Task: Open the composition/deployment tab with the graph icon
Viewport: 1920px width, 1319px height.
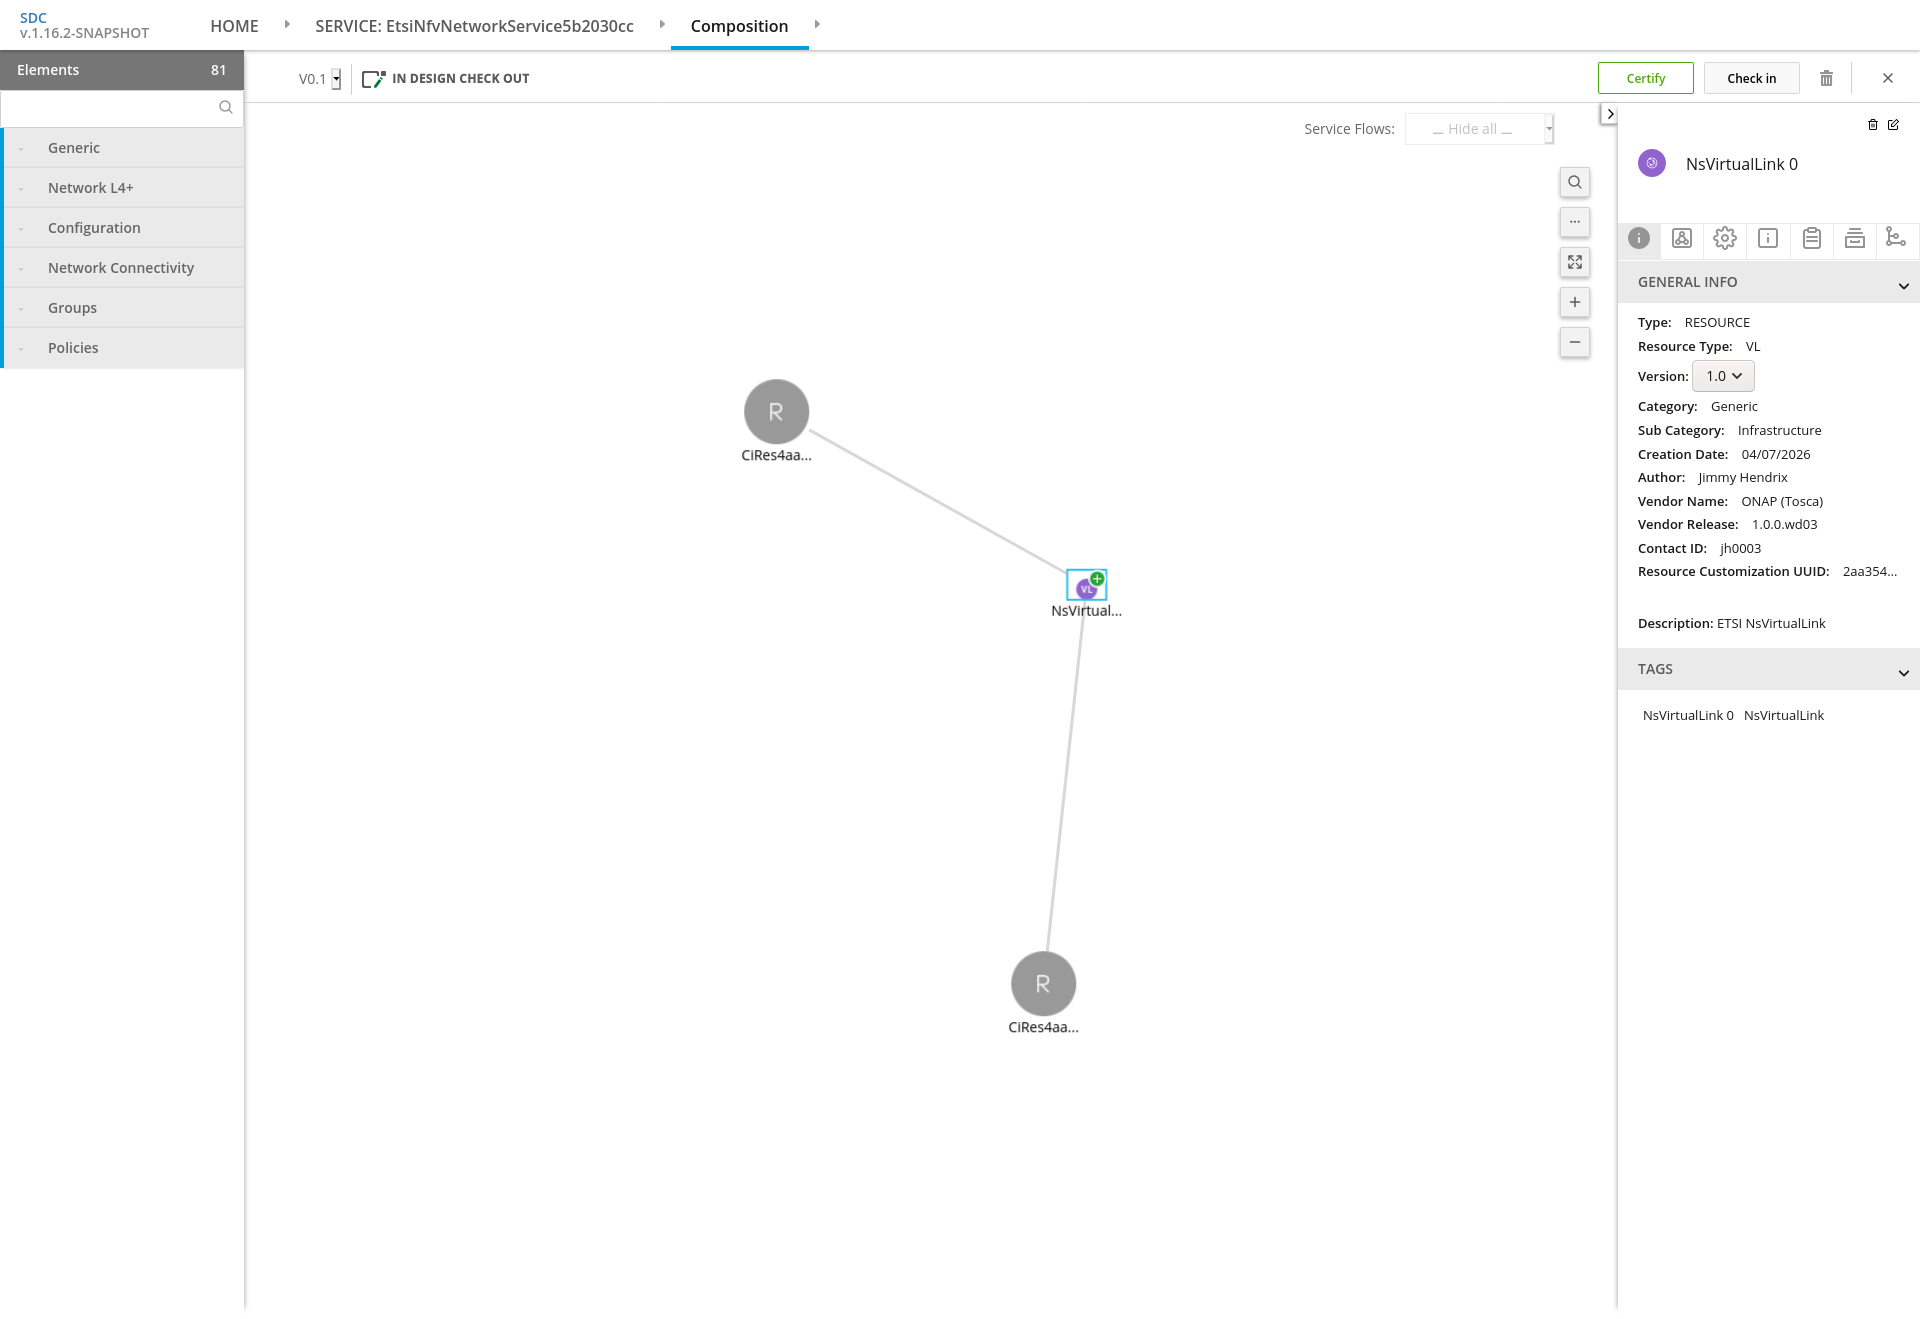Action: point(1681,238)
